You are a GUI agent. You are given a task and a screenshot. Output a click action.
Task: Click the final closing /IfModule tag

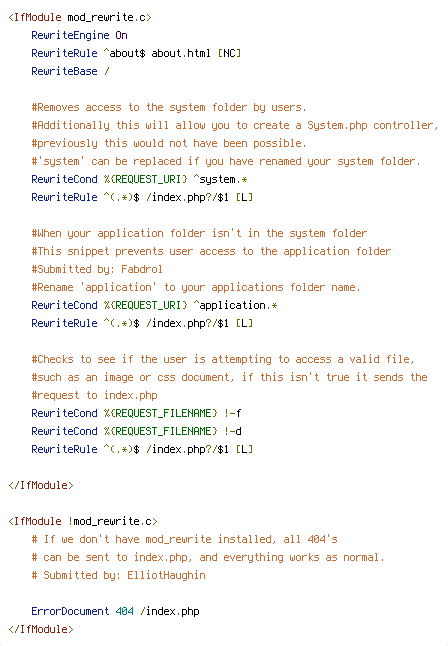coord(41,630)
